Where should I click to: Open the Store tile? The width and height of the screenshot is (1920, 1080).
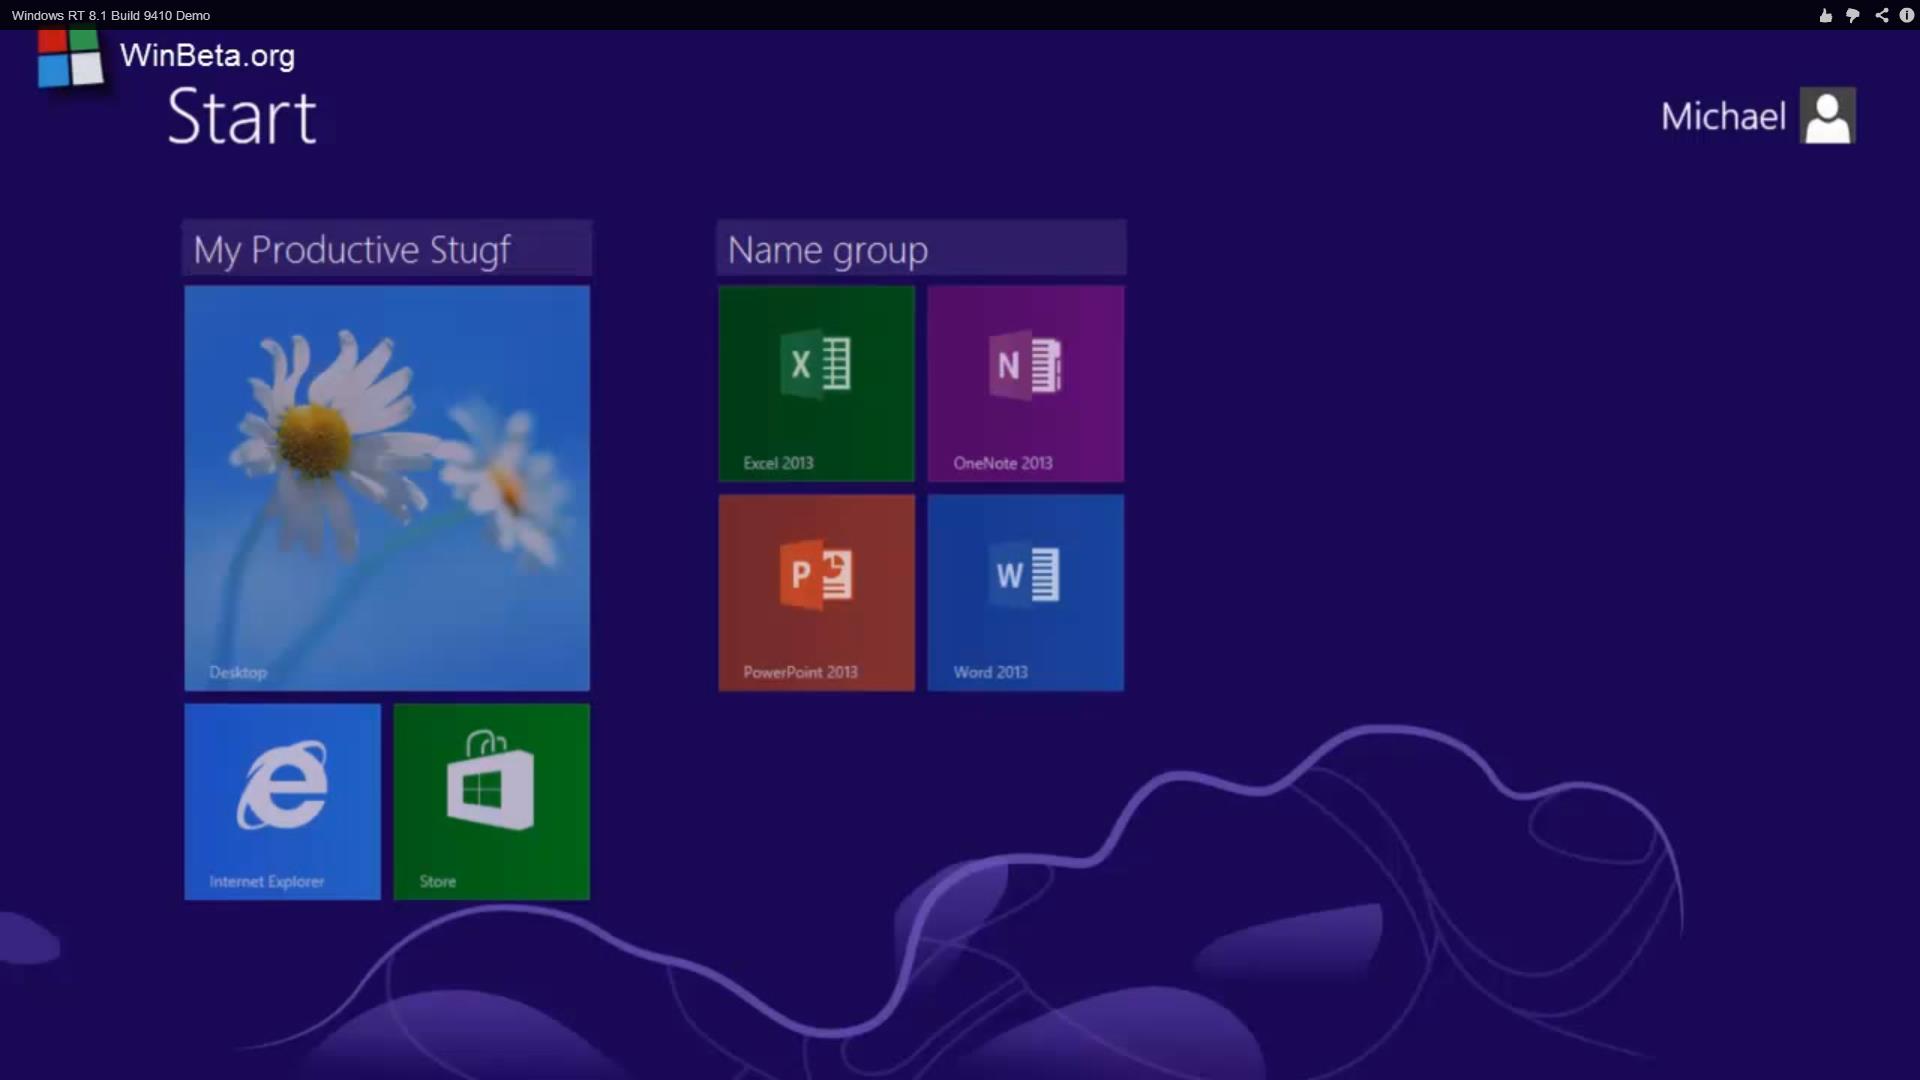tap(491, 802)
